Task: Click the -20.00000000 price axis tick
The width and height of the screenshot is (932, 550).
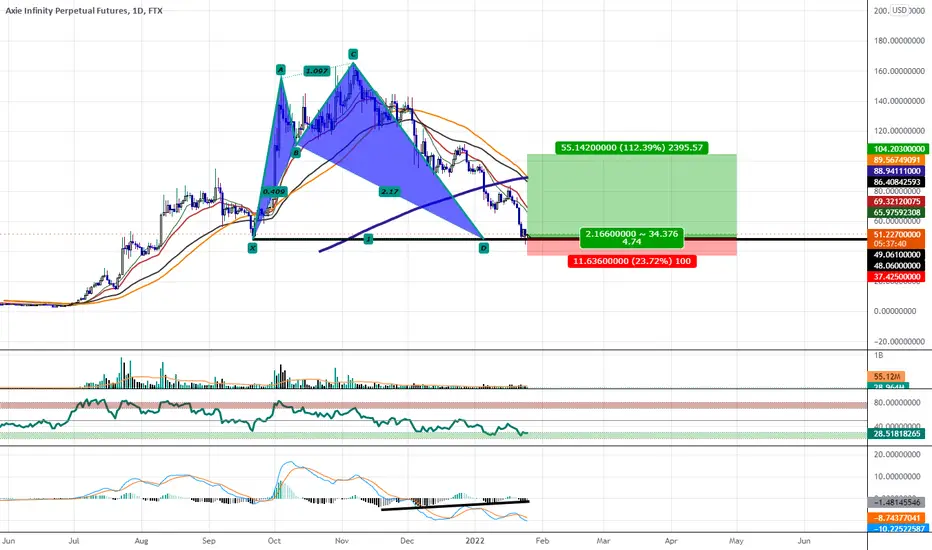Action: [x=899, y=341]
